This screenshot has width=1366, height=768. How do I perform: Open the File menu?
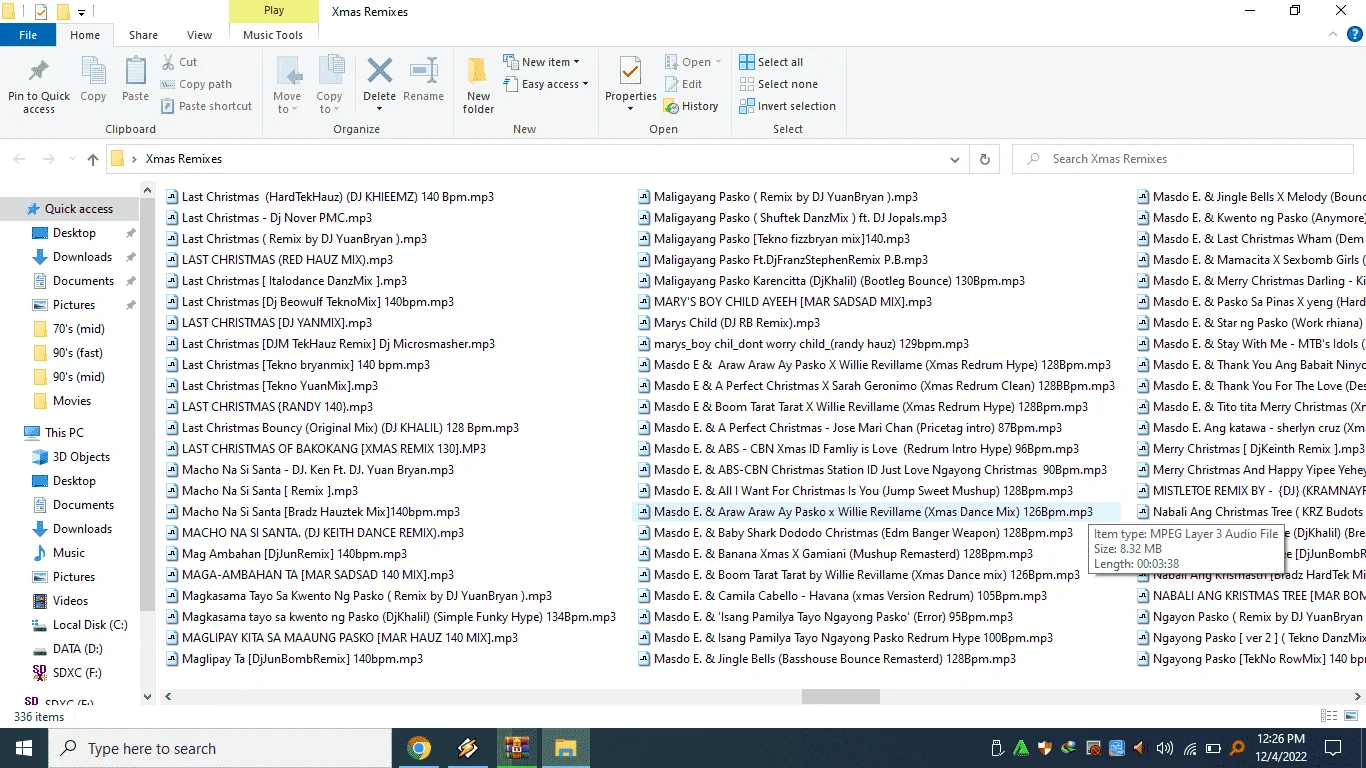pyautogui.click(x=28, y=35)
